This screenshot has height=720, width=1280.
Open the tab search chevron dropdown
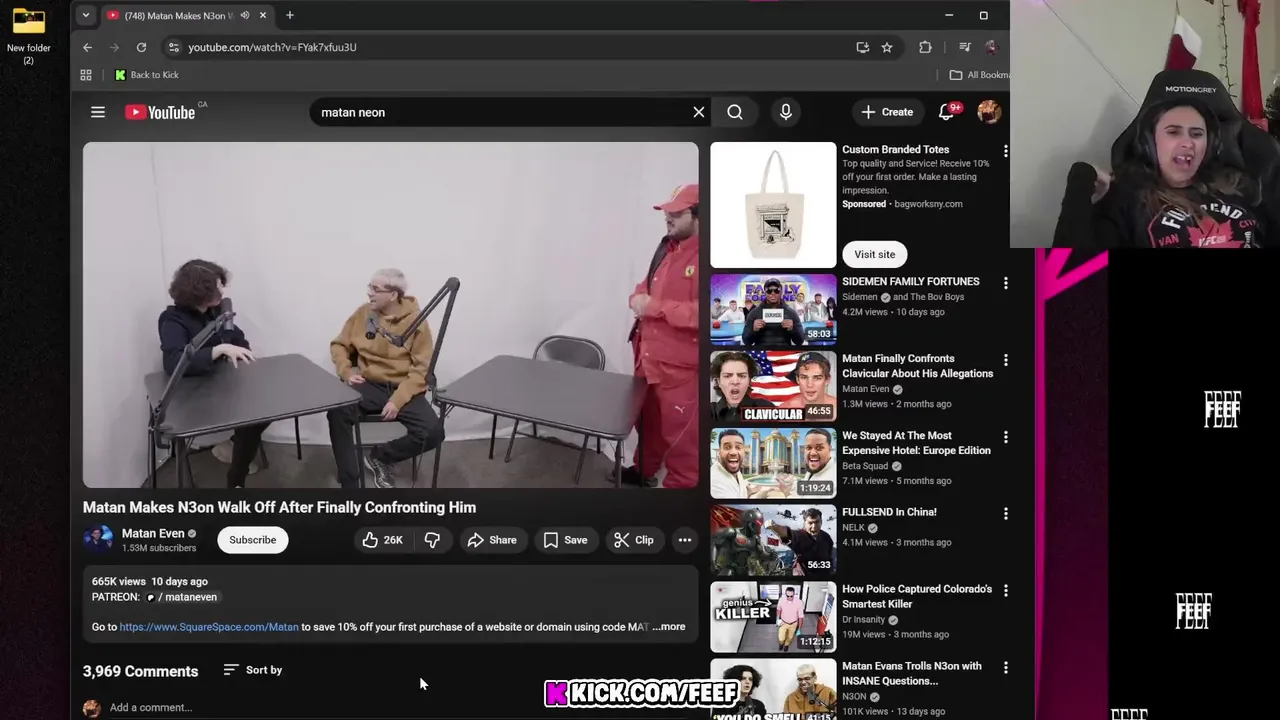tap(86, 15)
